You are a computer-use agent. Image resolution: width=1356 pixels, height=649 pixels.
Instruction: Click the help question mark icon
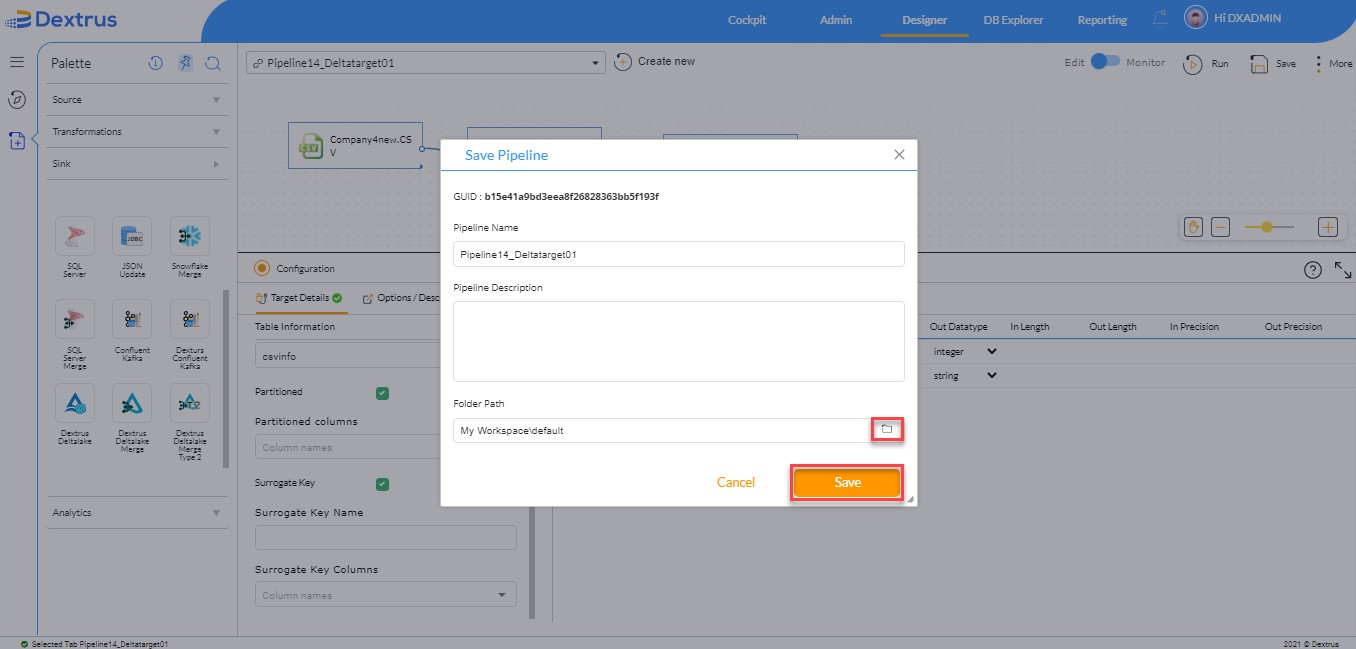click(1313, 270)
